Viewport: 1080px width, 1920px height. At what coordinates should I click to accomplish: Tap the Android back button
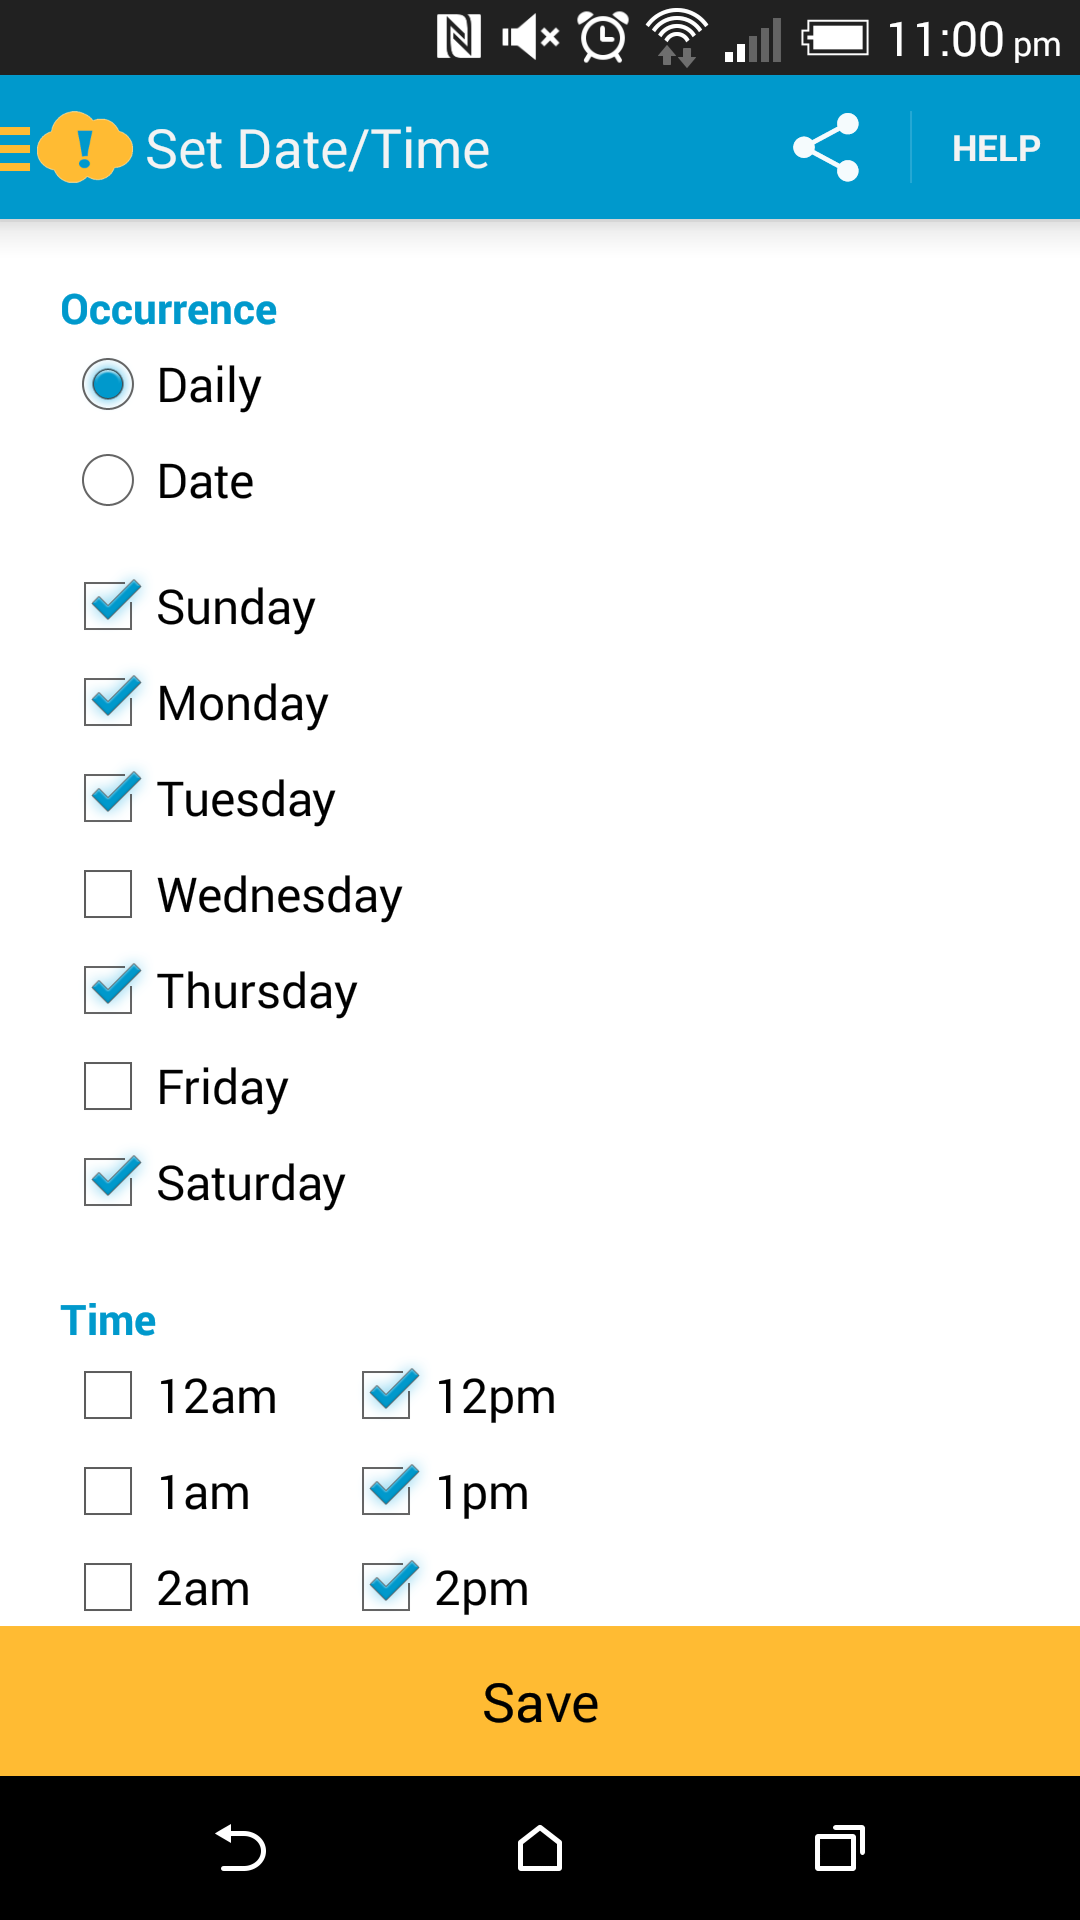click(241, 1848)
